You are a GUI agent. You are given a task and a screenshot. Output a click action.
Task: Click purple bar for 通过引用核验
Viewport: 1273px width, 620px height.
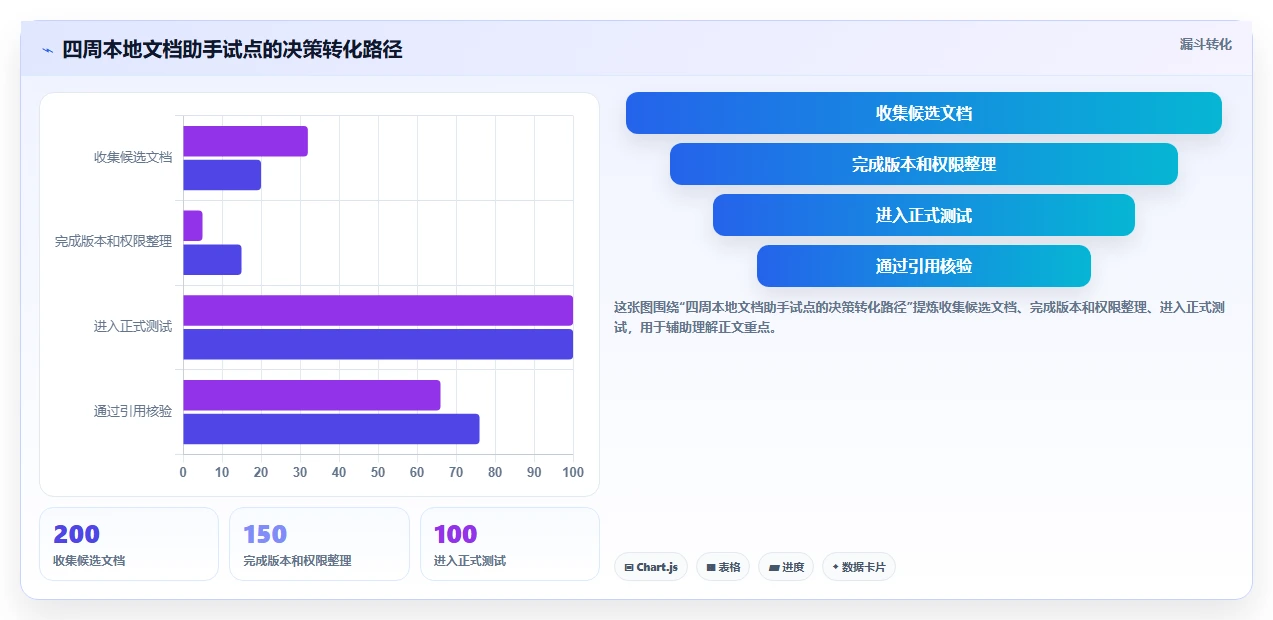312,395
